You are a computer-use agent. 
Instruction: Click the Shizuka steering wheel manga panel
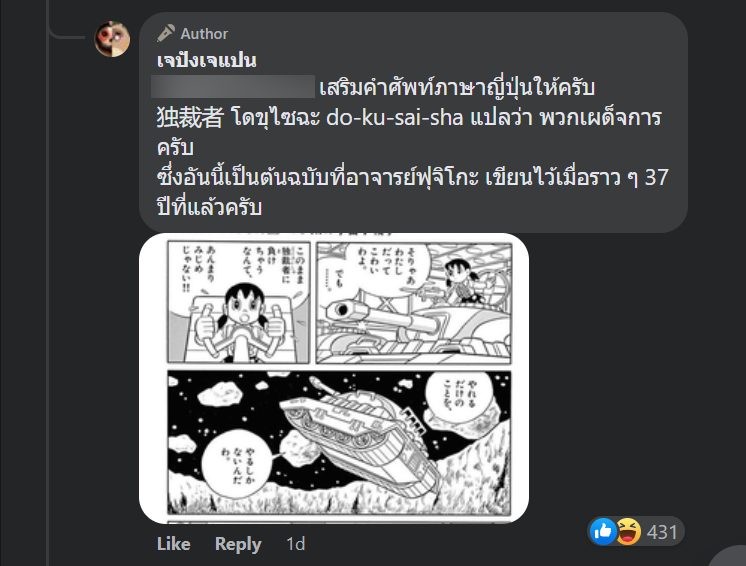point(238,302)
